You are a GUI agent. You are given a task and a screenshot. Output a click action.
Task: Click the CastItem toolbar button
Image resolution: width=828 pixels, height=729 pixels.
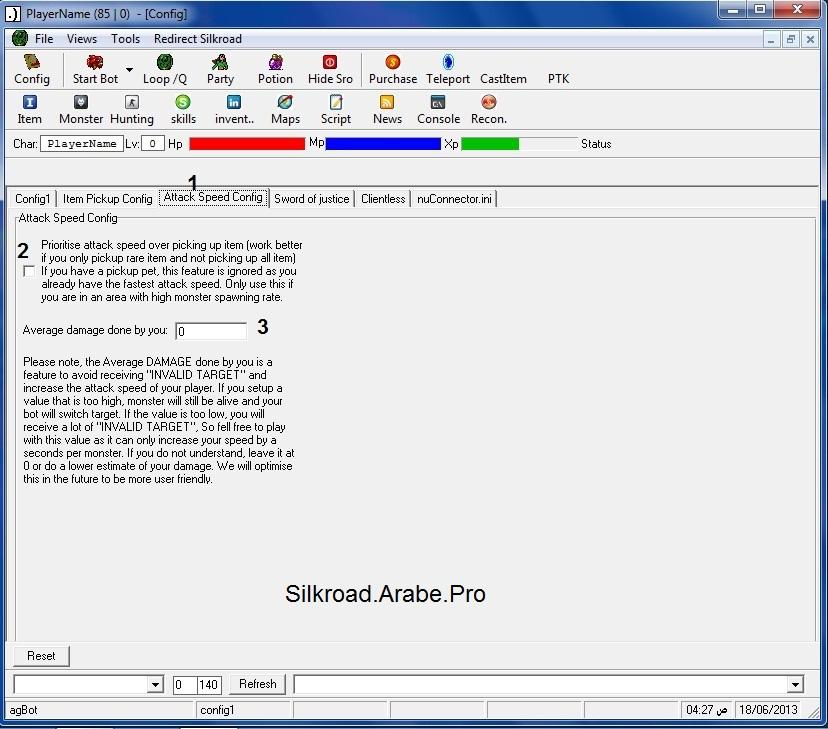503,79
